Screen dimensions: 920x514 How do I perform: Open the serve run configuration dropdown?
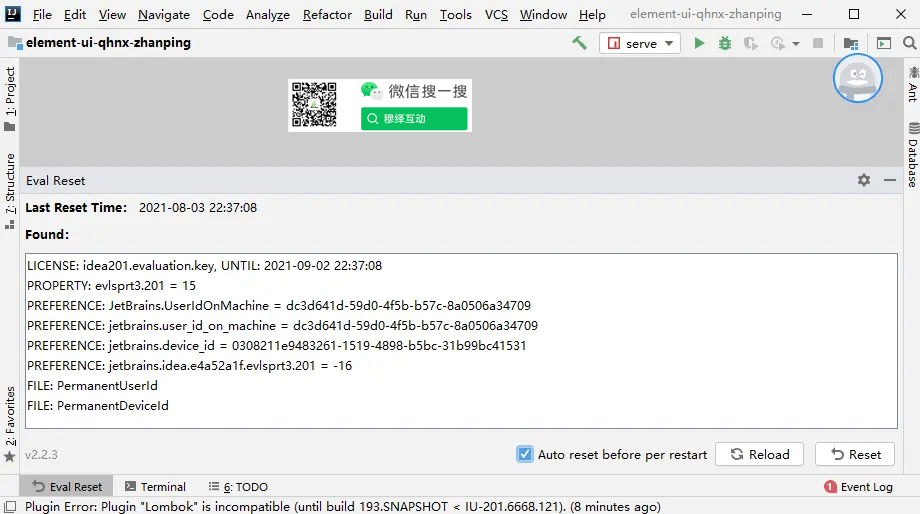(640, 43)
